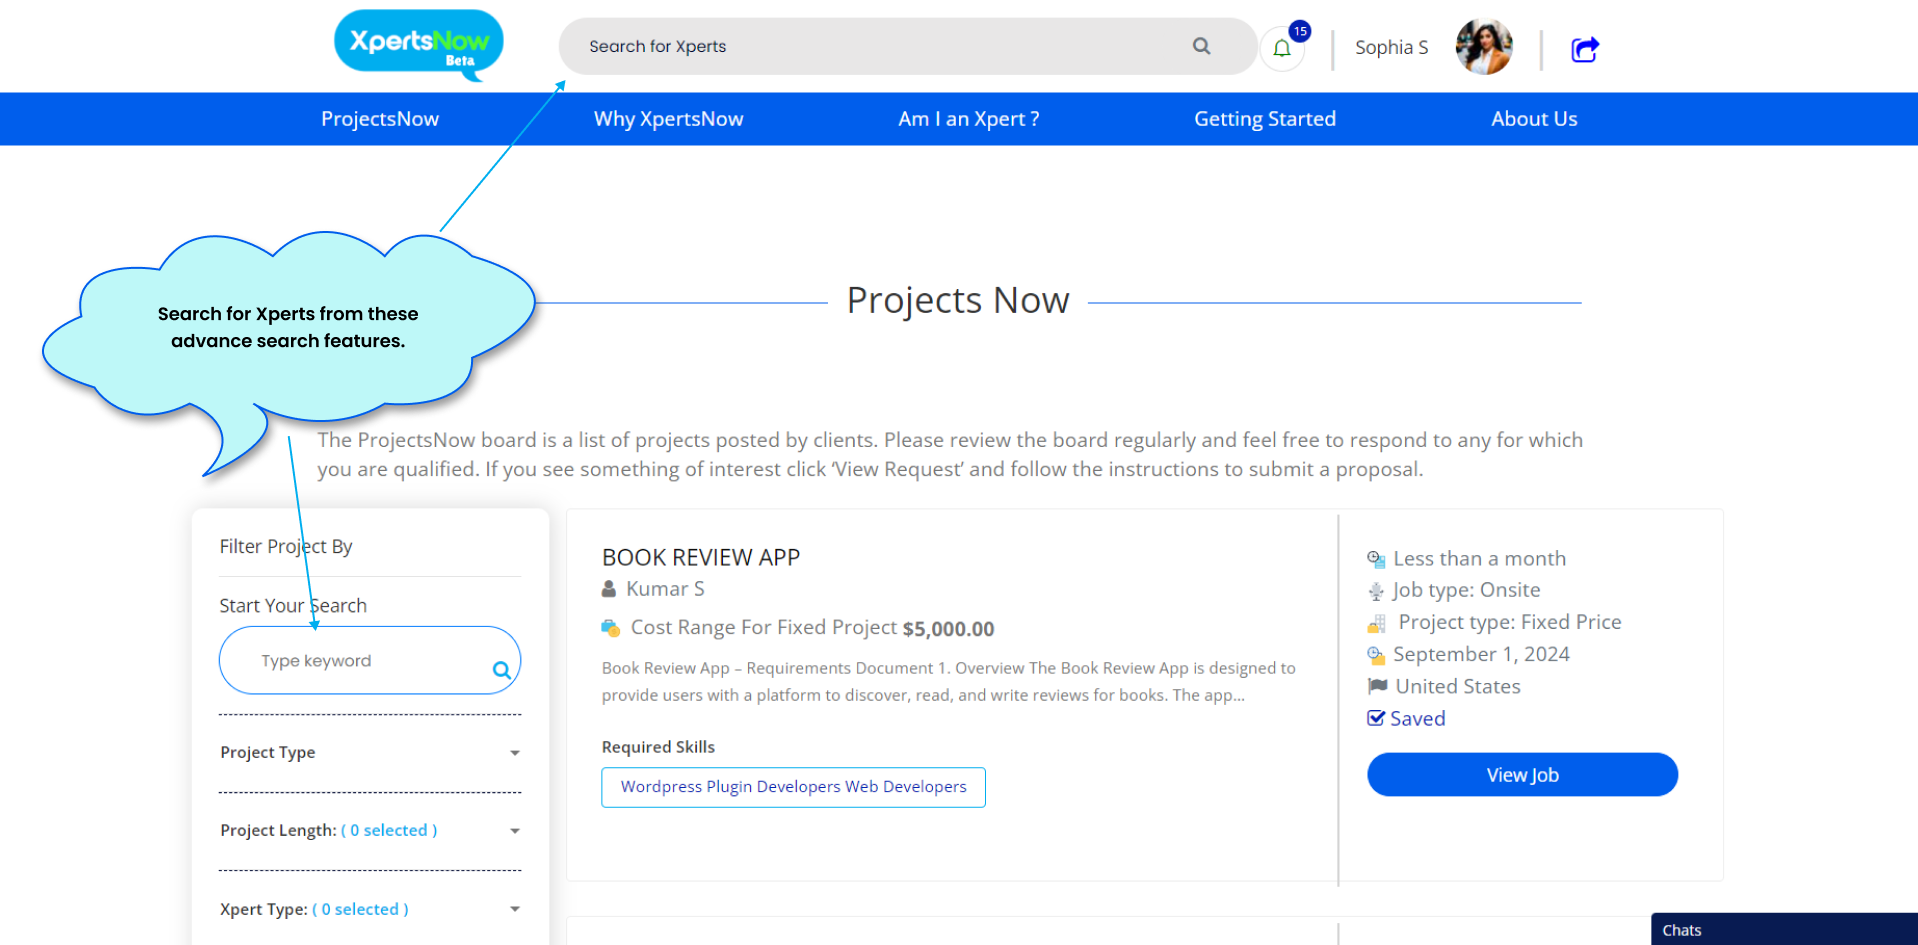Image resolution: width=1918 pixels, height=945 pixels.
Task: Open the About Us menu item
Action: point(1534,119)
